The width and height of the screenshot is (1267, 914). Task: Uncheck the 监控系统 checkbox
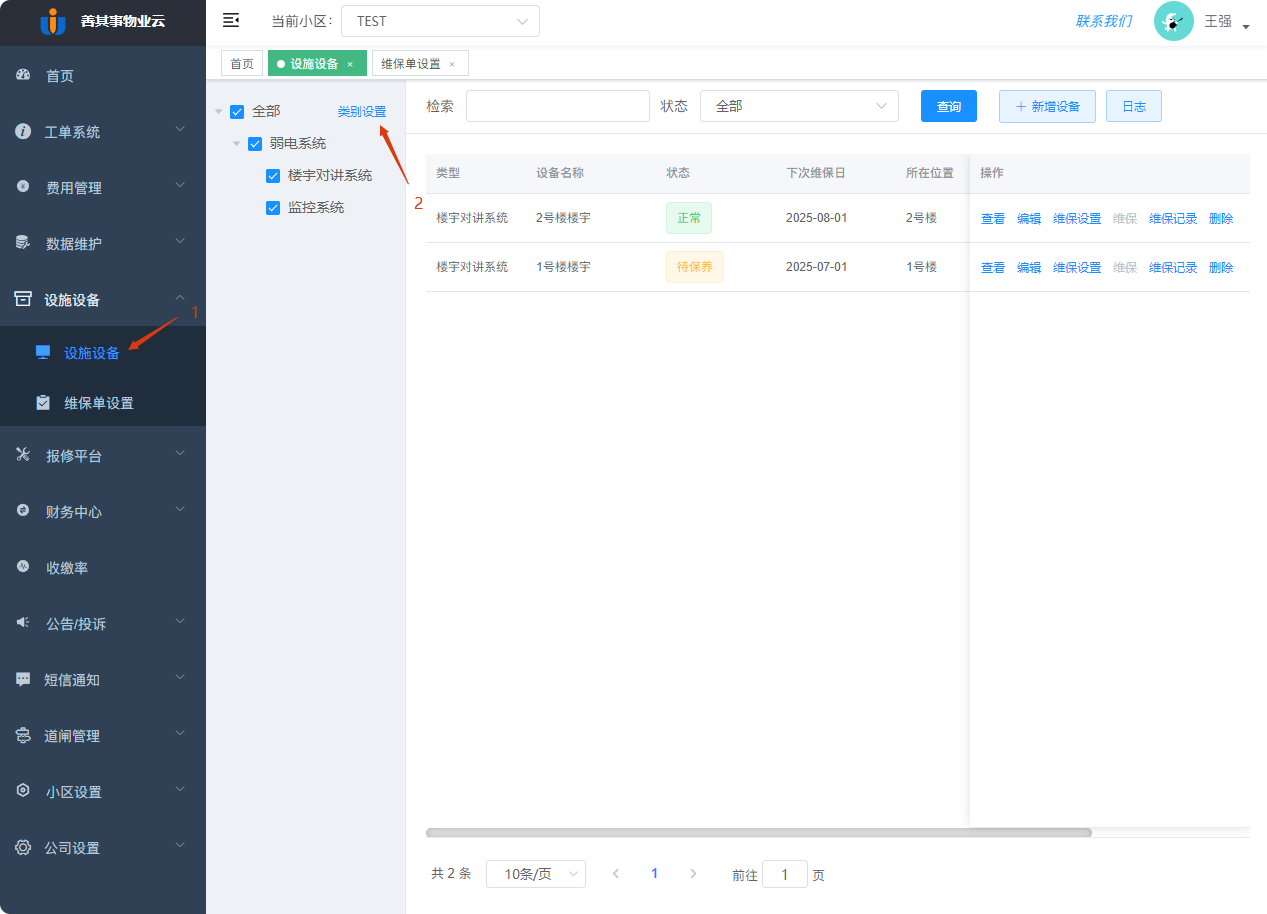273,207
